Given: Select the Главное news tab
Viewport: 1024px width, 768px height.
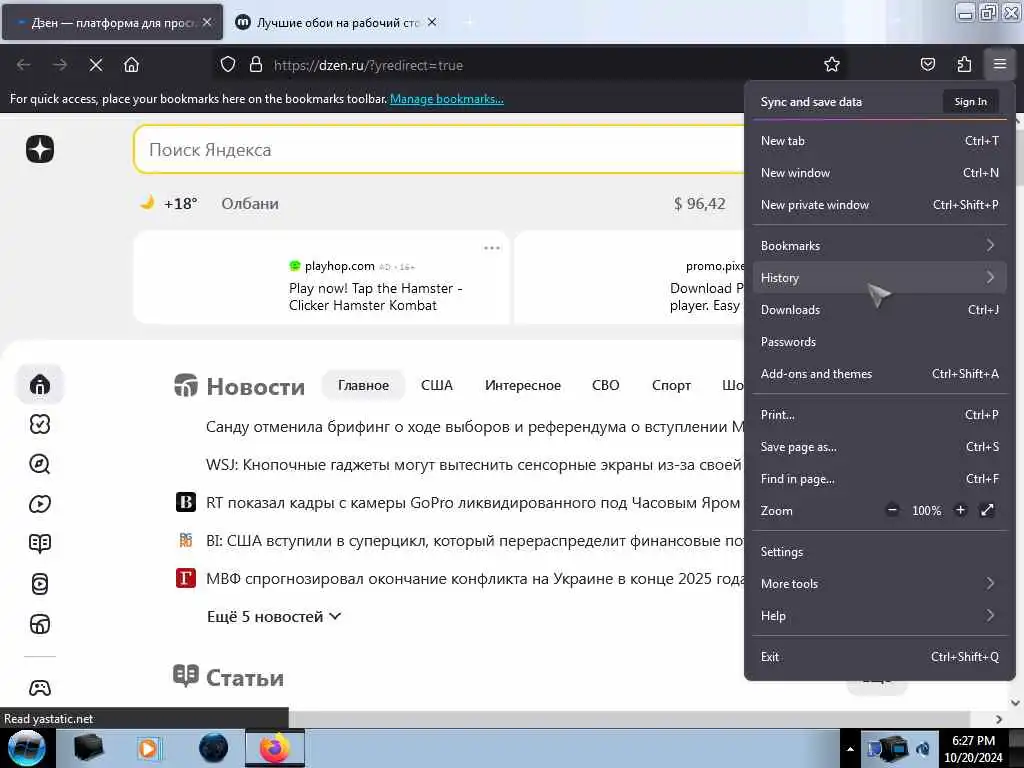Looking at the screenshot, I should coord(363,385).
